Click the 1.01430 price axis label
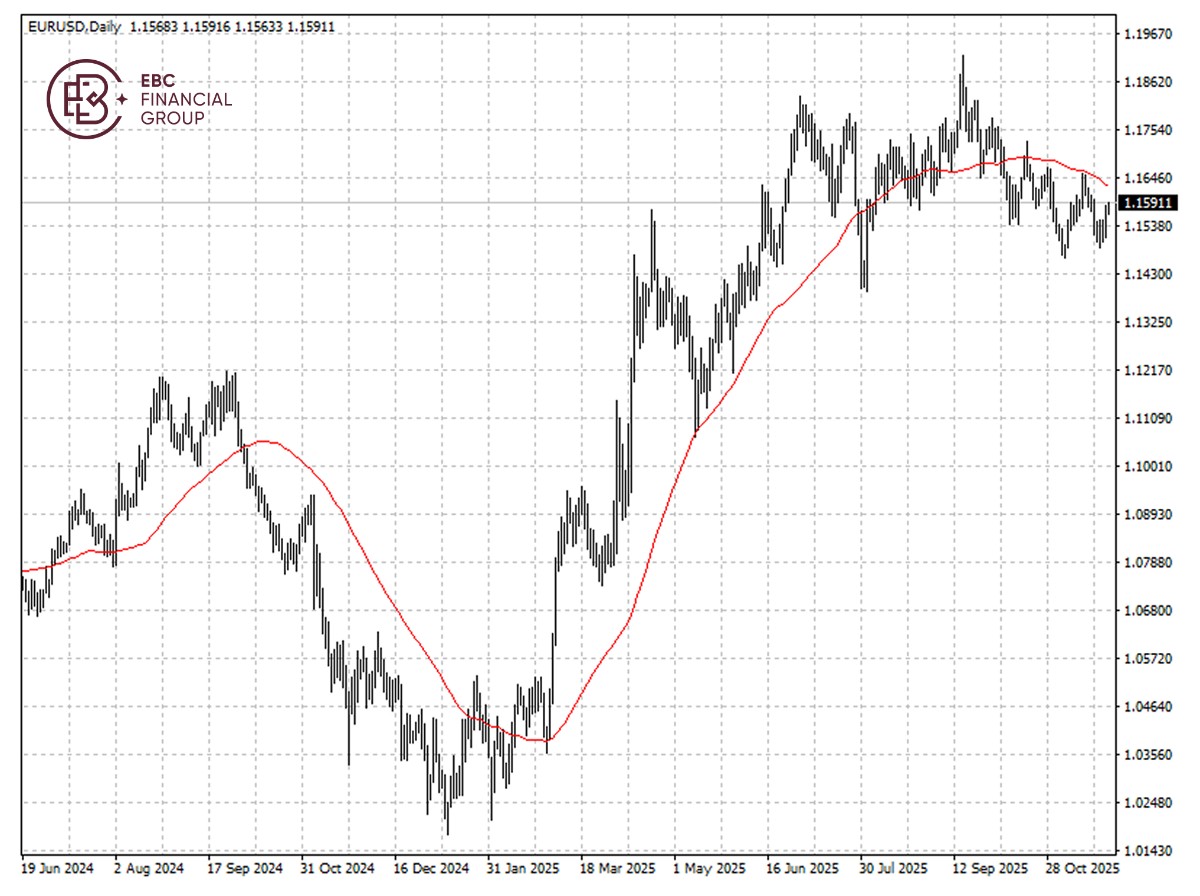The width and height of the screenshot is (1200, 896). click(x=1148, y=851)
